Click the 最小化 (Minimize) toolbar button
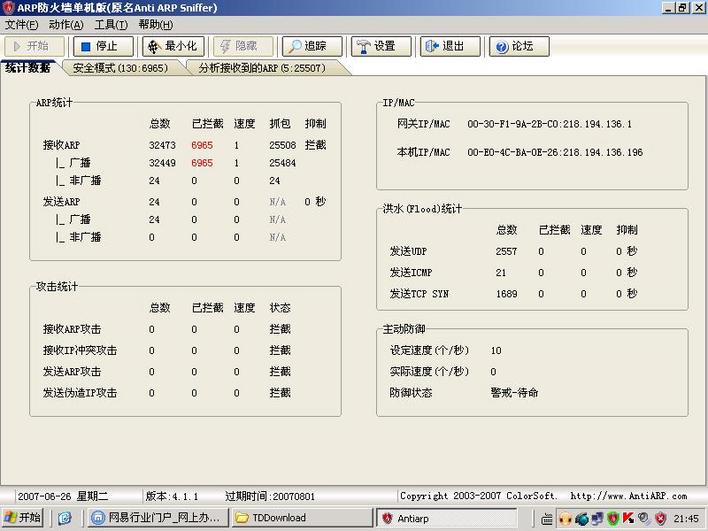The width and height of the screenshot is (708, 531). (x=172, y=46)
